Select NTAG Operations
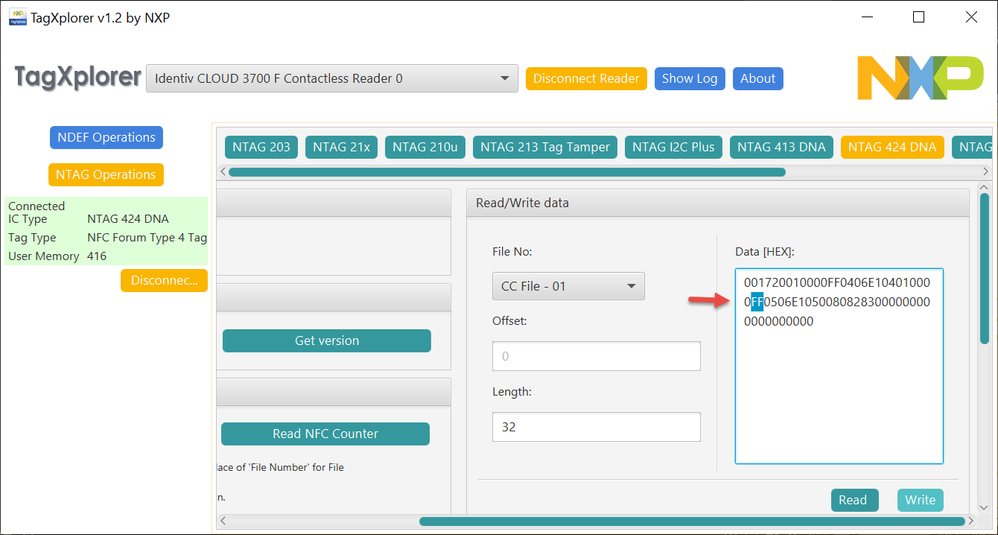The height and width of the screenshot is (535, 998). pos(106,174)
